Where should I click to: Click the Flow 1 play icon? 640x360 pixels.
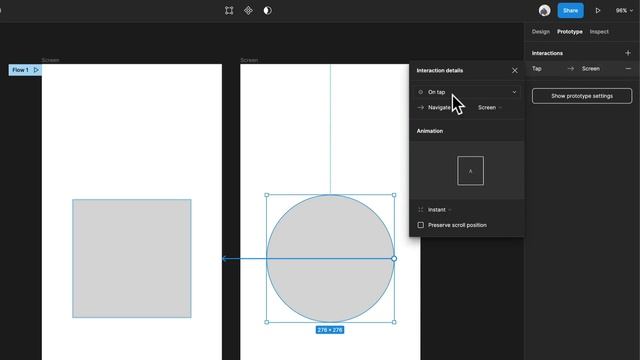(36, 70)
